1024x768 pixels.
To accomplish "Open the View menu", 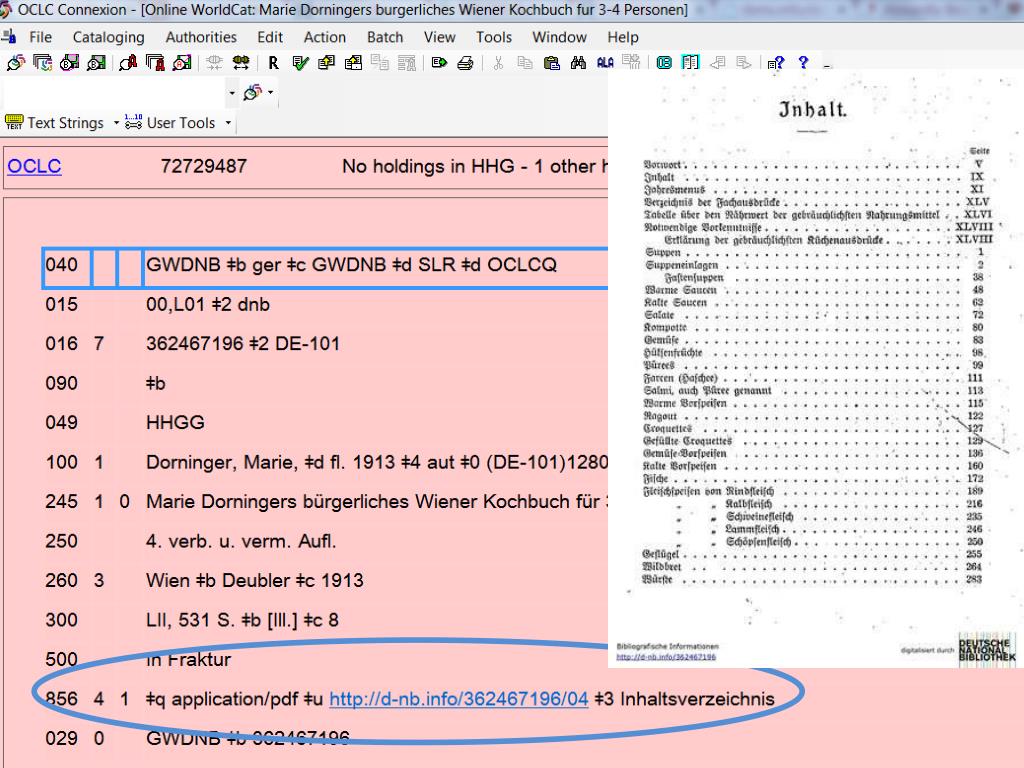I will (x=440, y=37).
